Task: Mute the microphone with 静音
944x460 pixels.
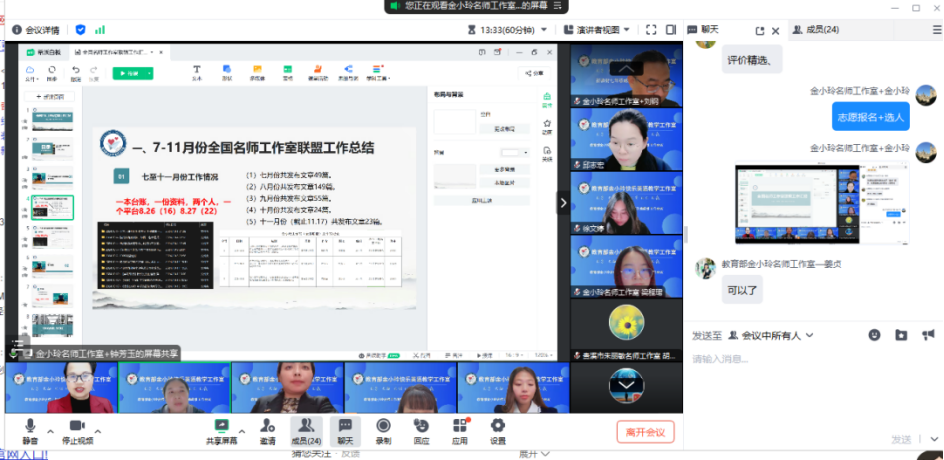Action: (30, 432)
